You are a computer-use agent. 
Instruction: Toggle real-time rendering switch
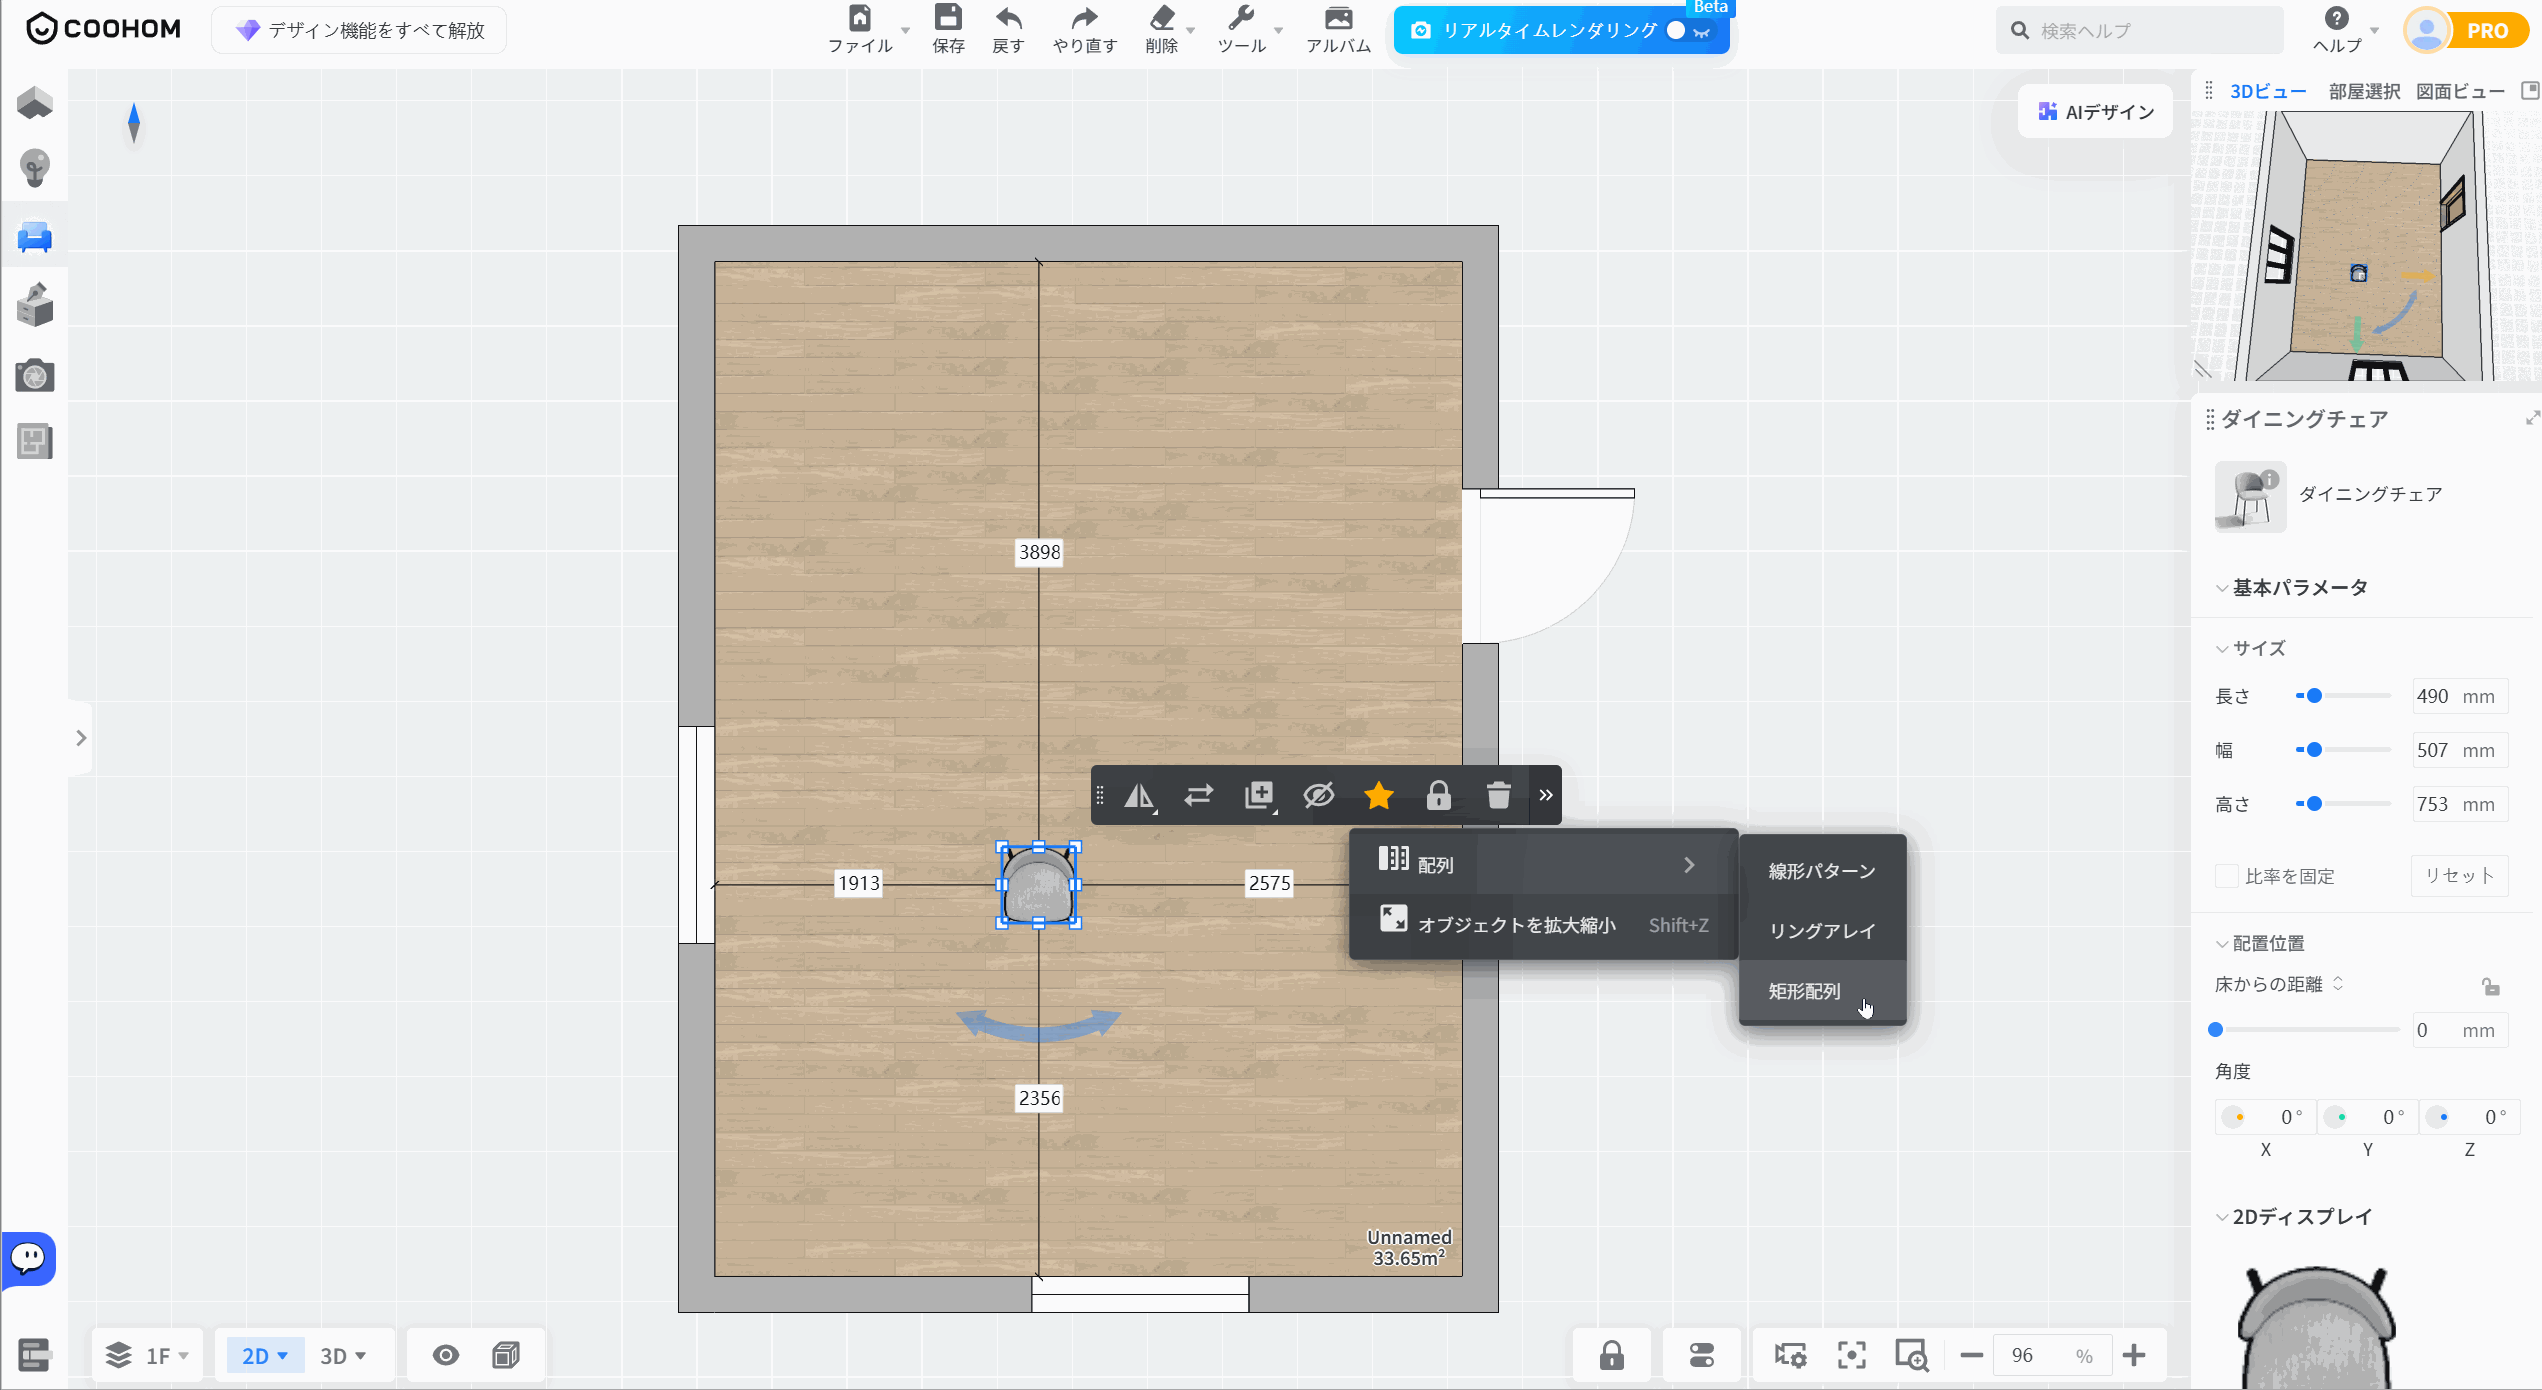pyautogui.click(x=1688, y=31)
